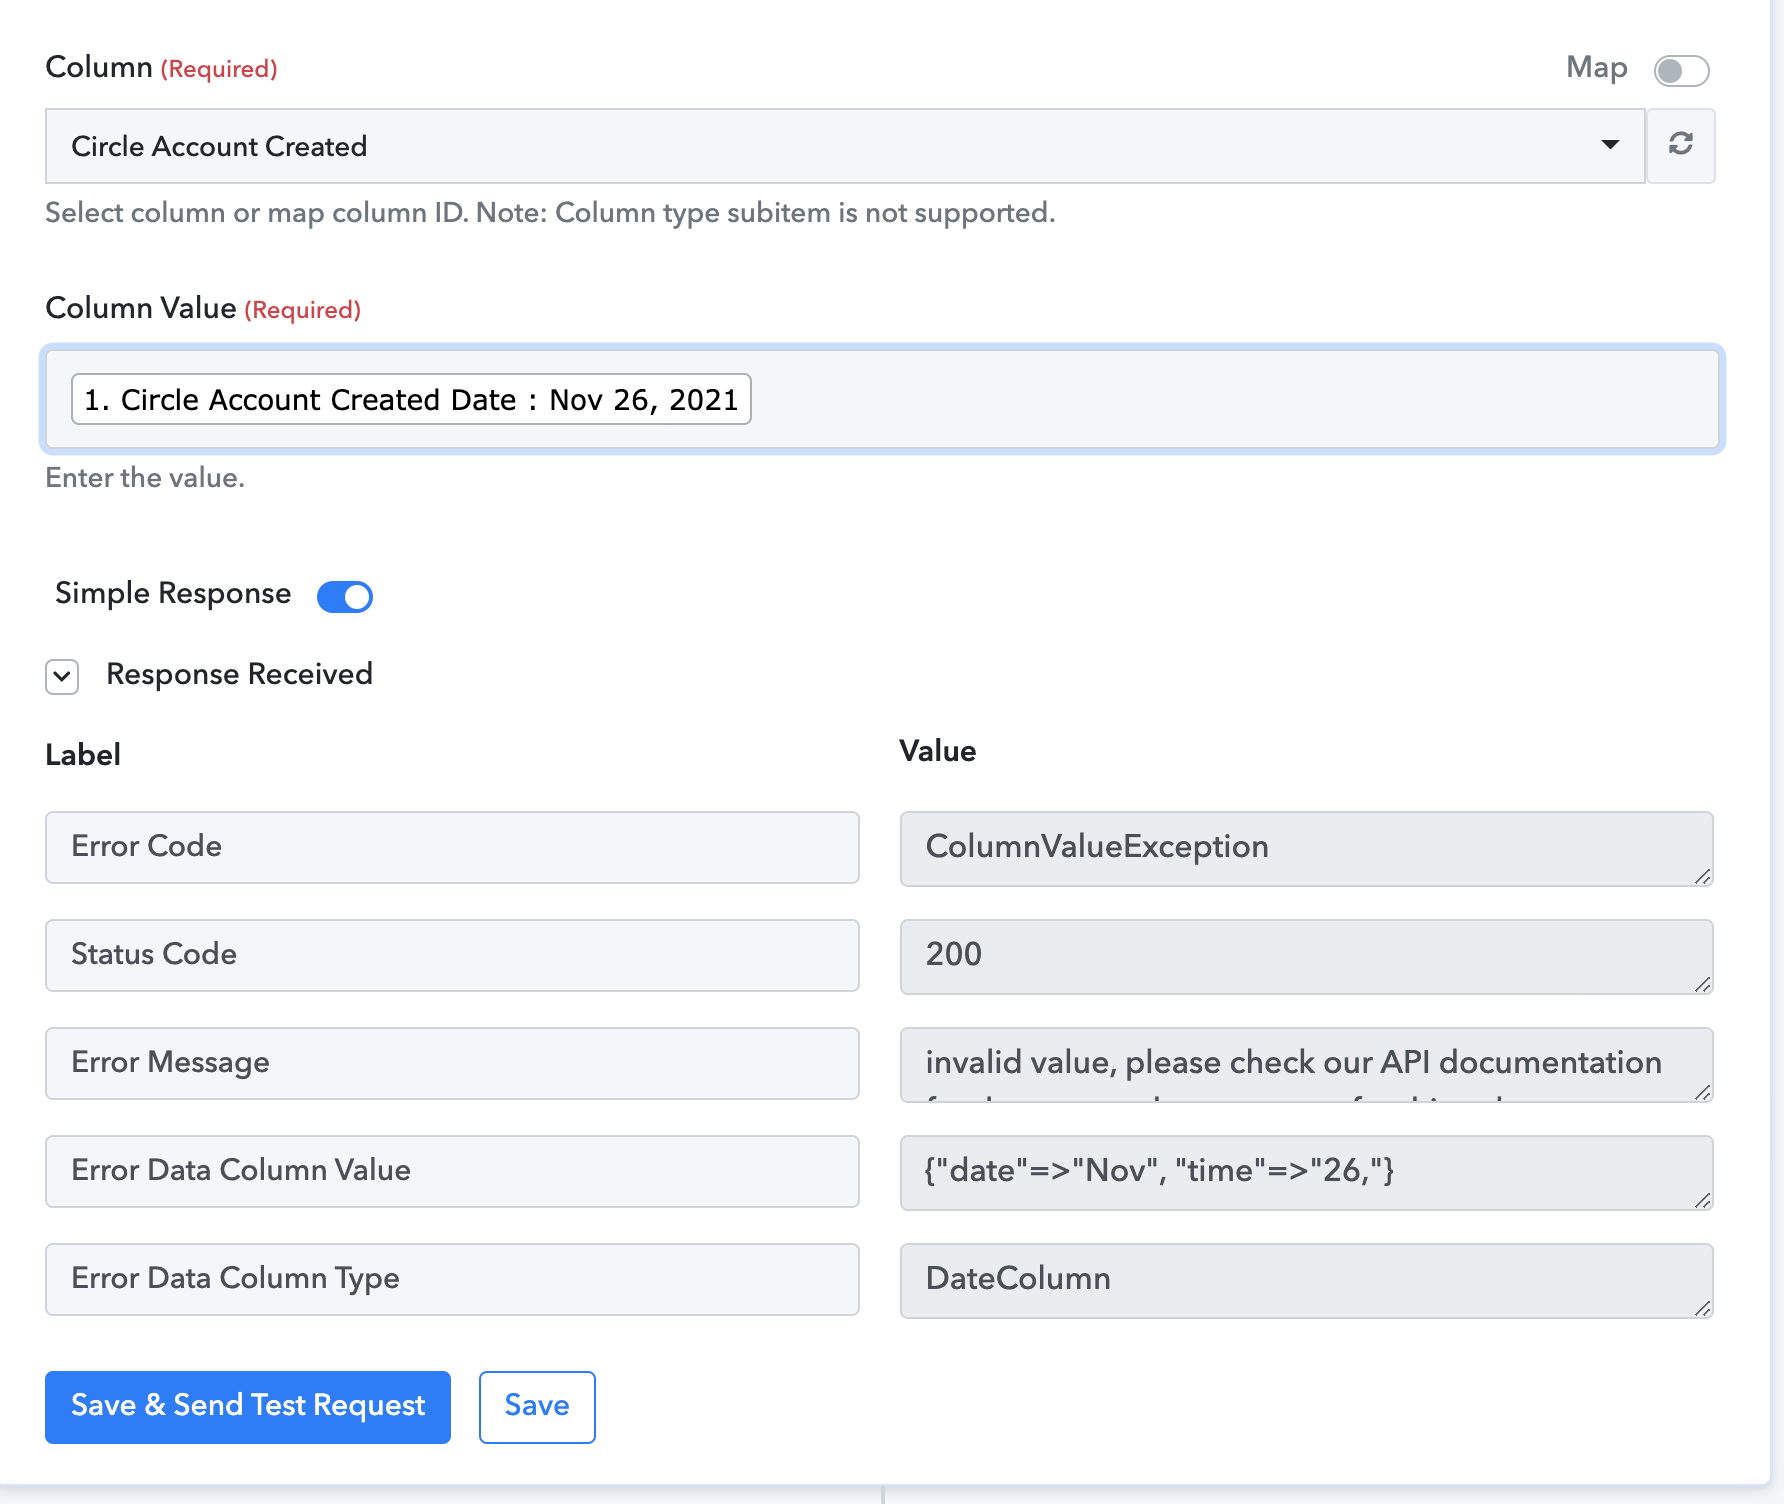Click the invalid value error message box
1784x1504 pixels.
click(1306, 1064)
